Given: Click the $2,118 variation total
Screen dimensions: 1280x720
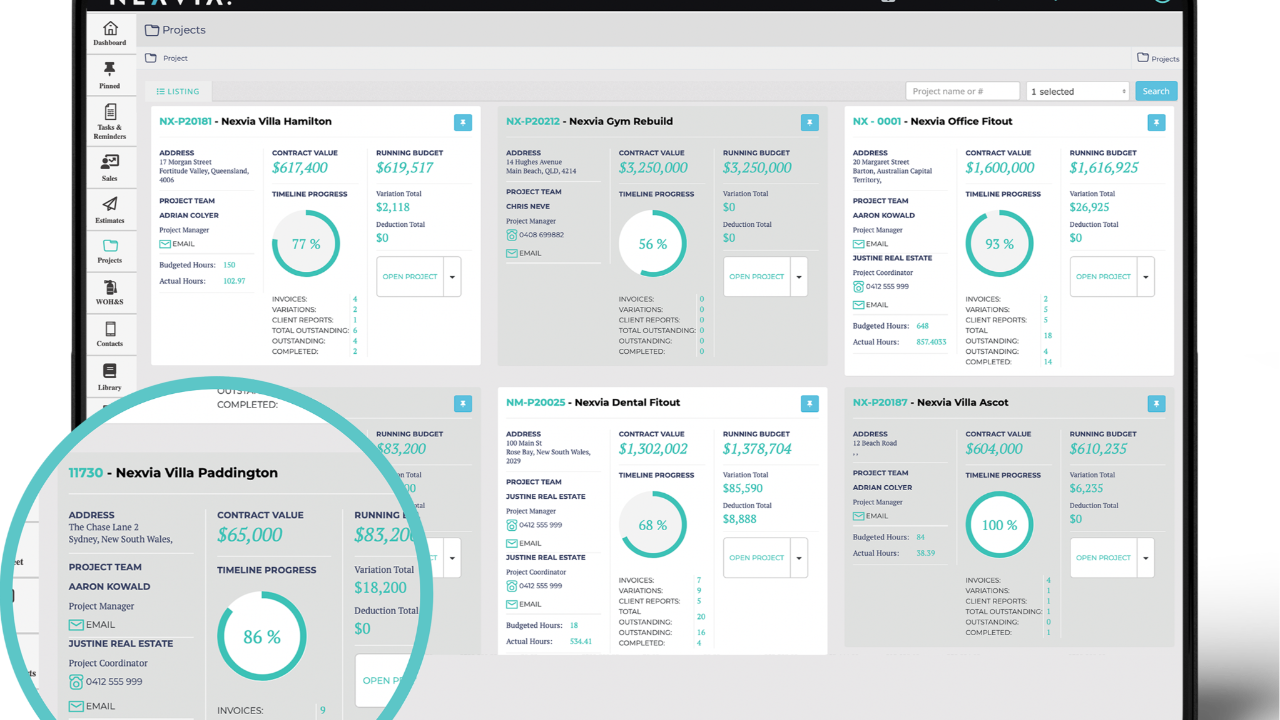Looking at the screenshot, I should click(x=393, y=208).
